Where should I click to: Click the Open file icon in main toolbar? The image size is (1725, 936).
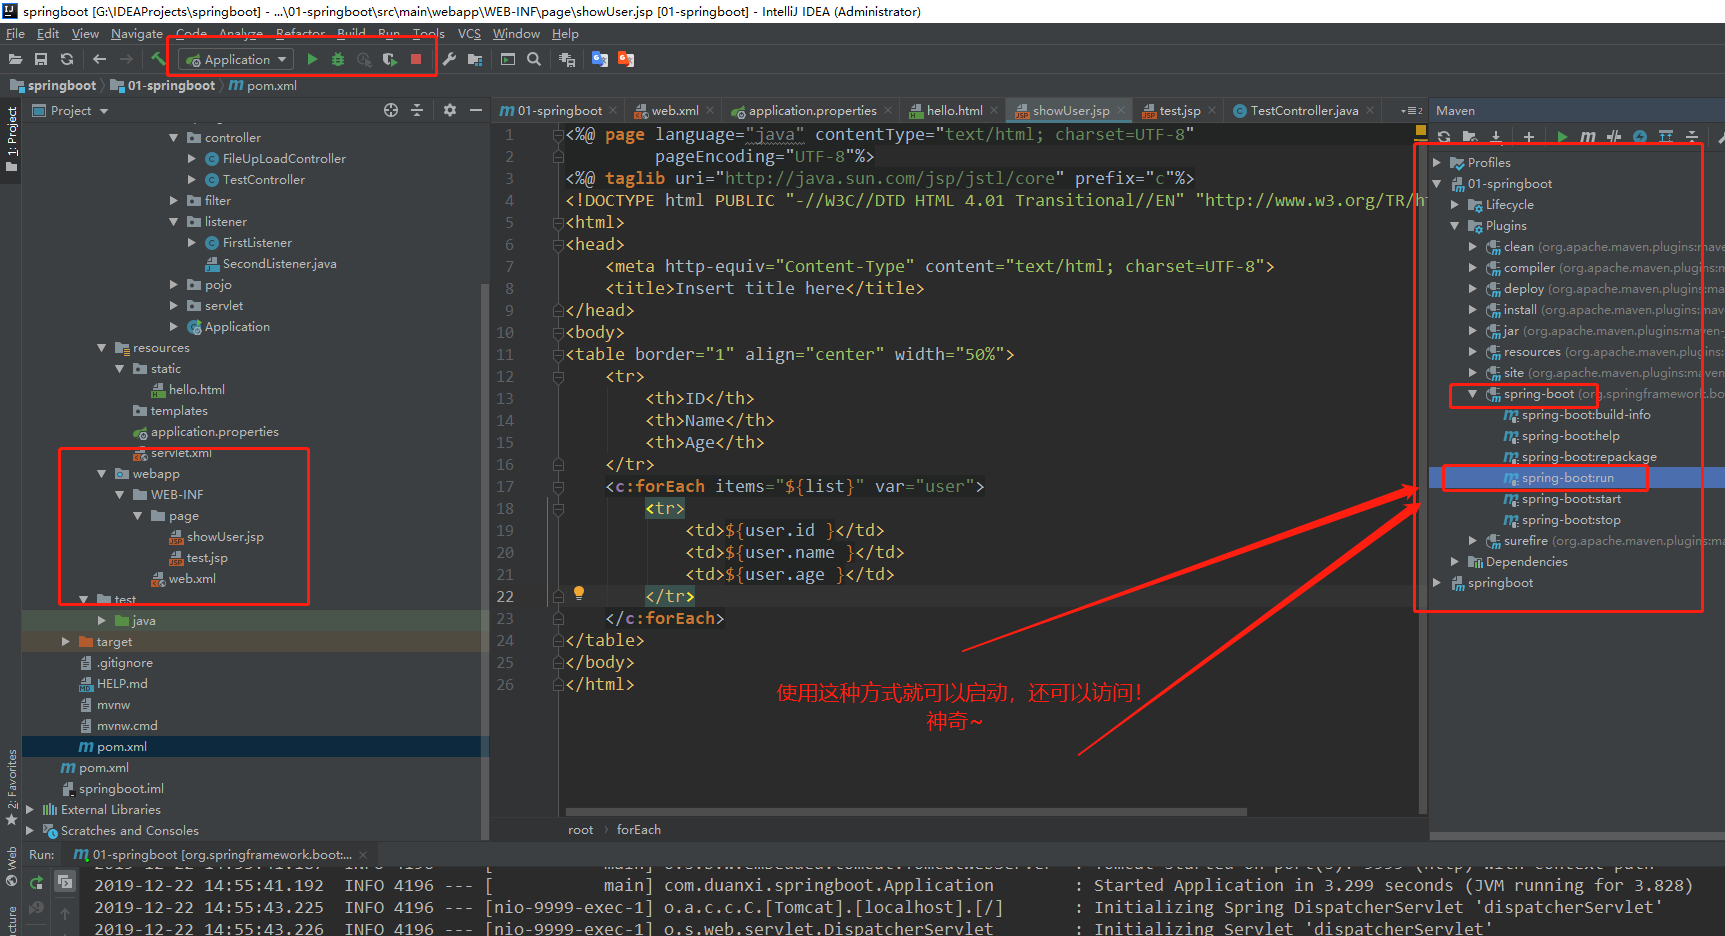point(15,60)
